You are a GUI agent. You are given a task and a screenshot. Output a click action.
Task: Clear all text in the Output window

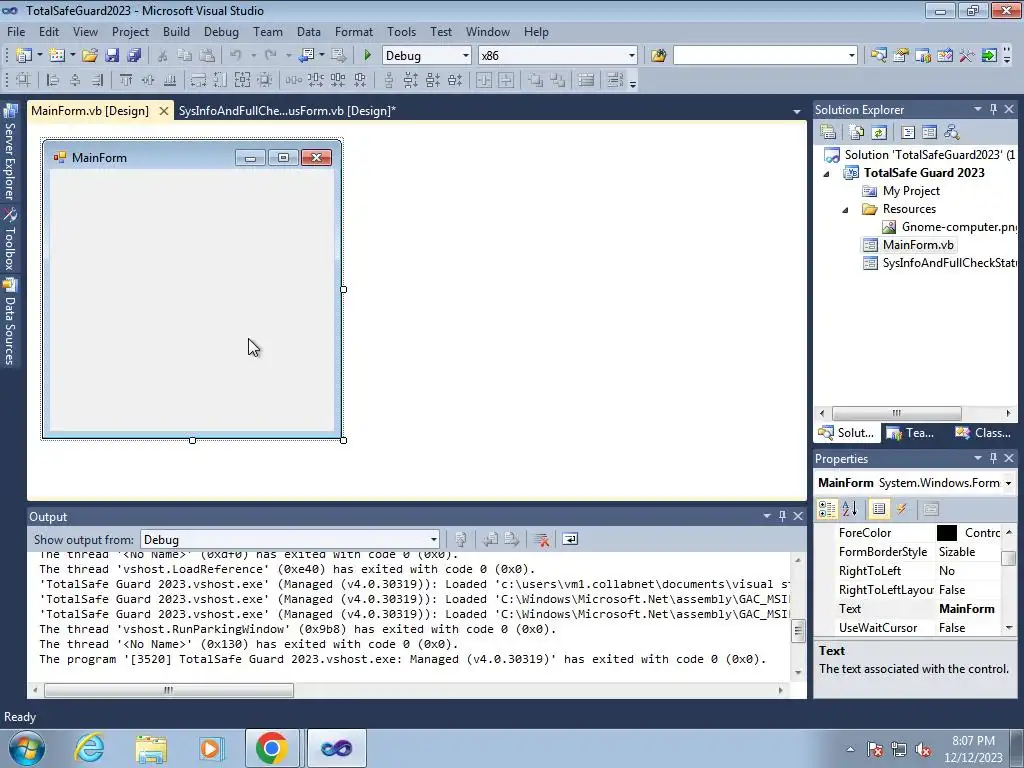(541, 539)
